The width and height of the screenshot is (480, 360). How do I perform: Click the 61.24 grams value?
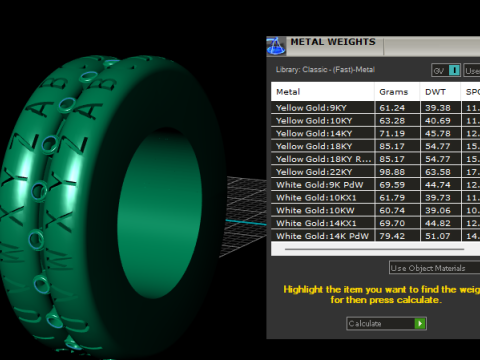(392, 108)
